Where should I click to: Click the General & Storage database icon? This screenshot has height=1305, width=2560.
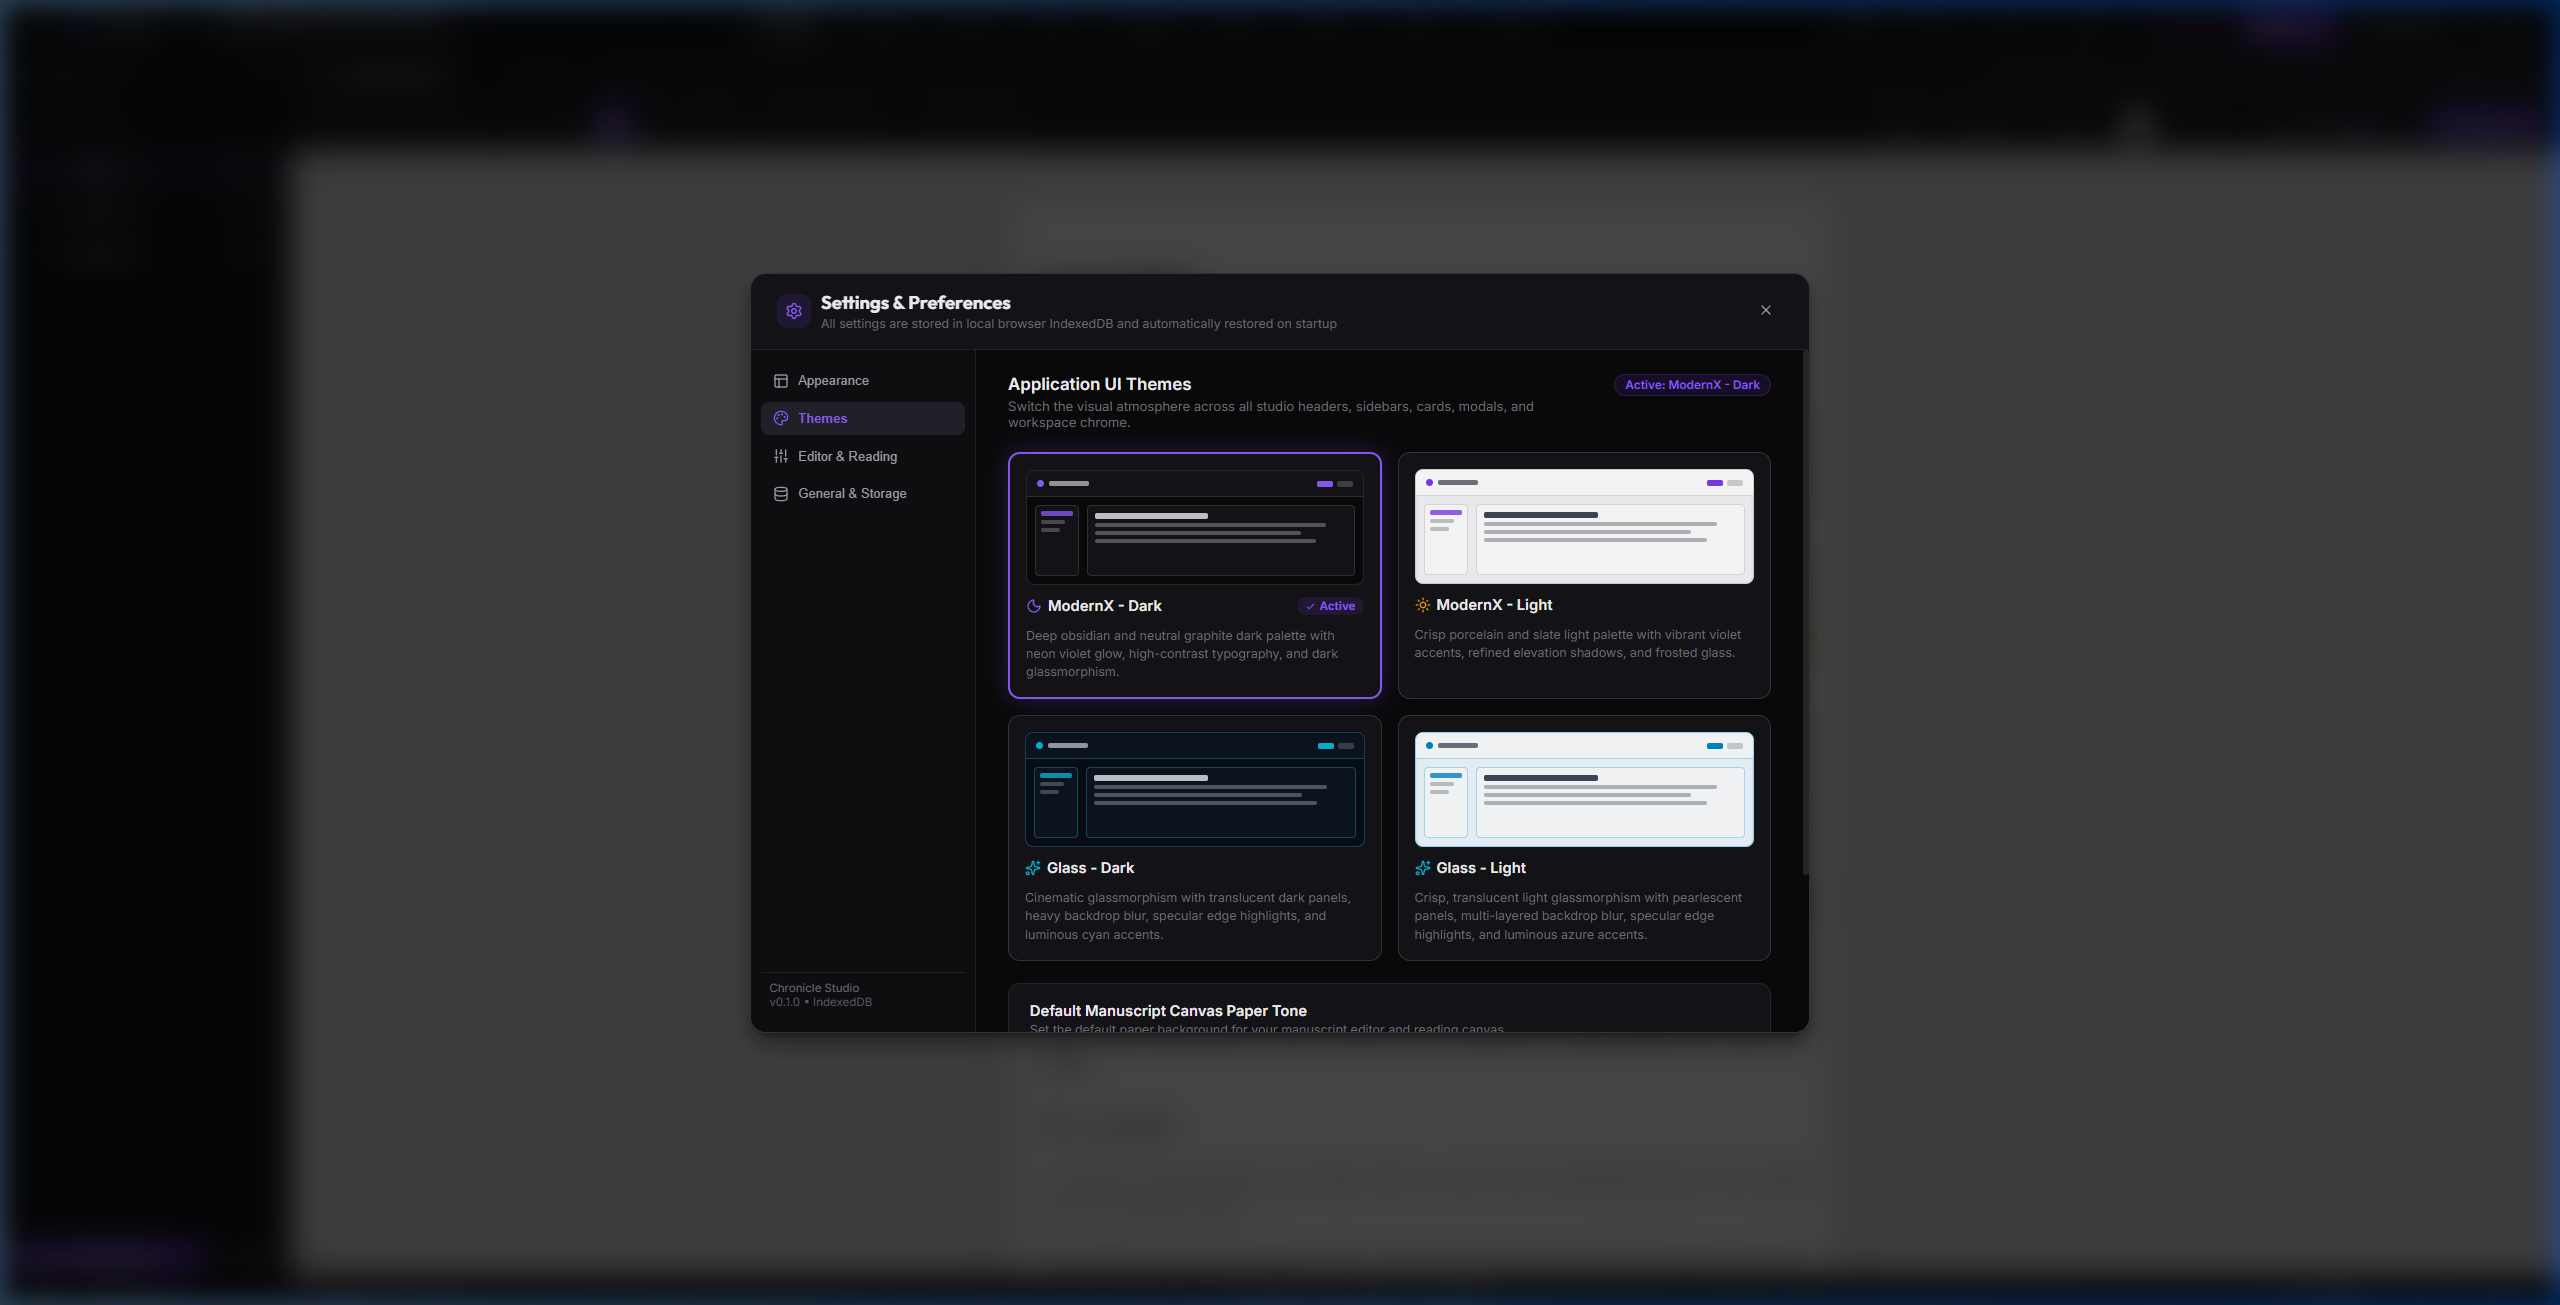[x=781, y=493]
